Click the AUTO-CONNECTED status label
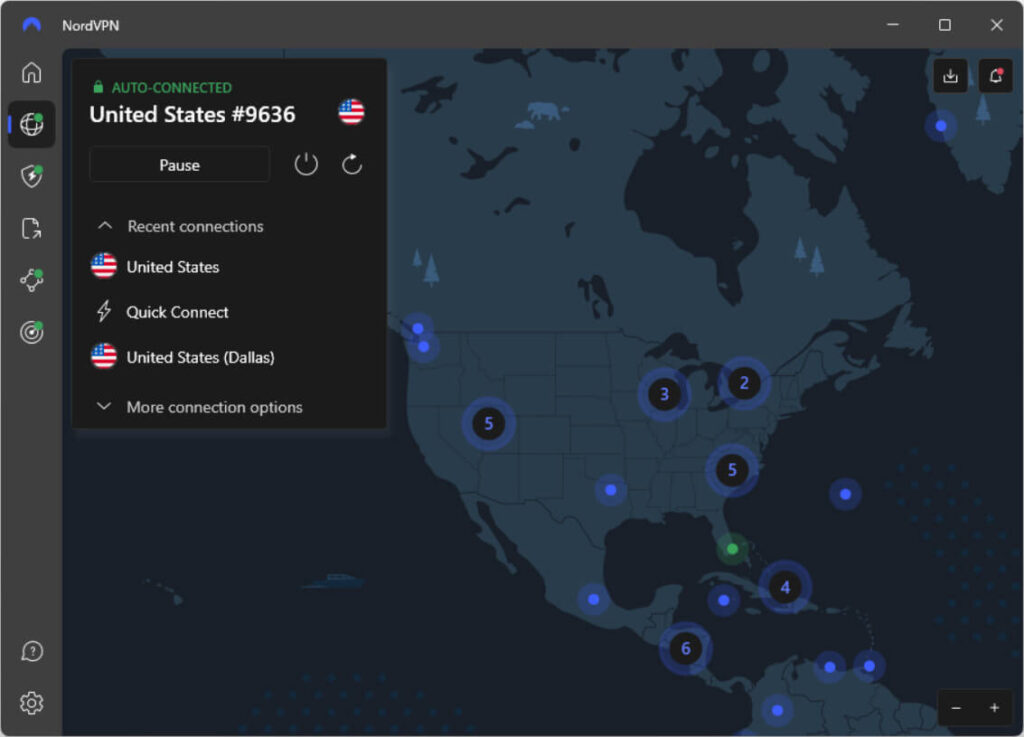1024x737 pixels. (172, 87)
